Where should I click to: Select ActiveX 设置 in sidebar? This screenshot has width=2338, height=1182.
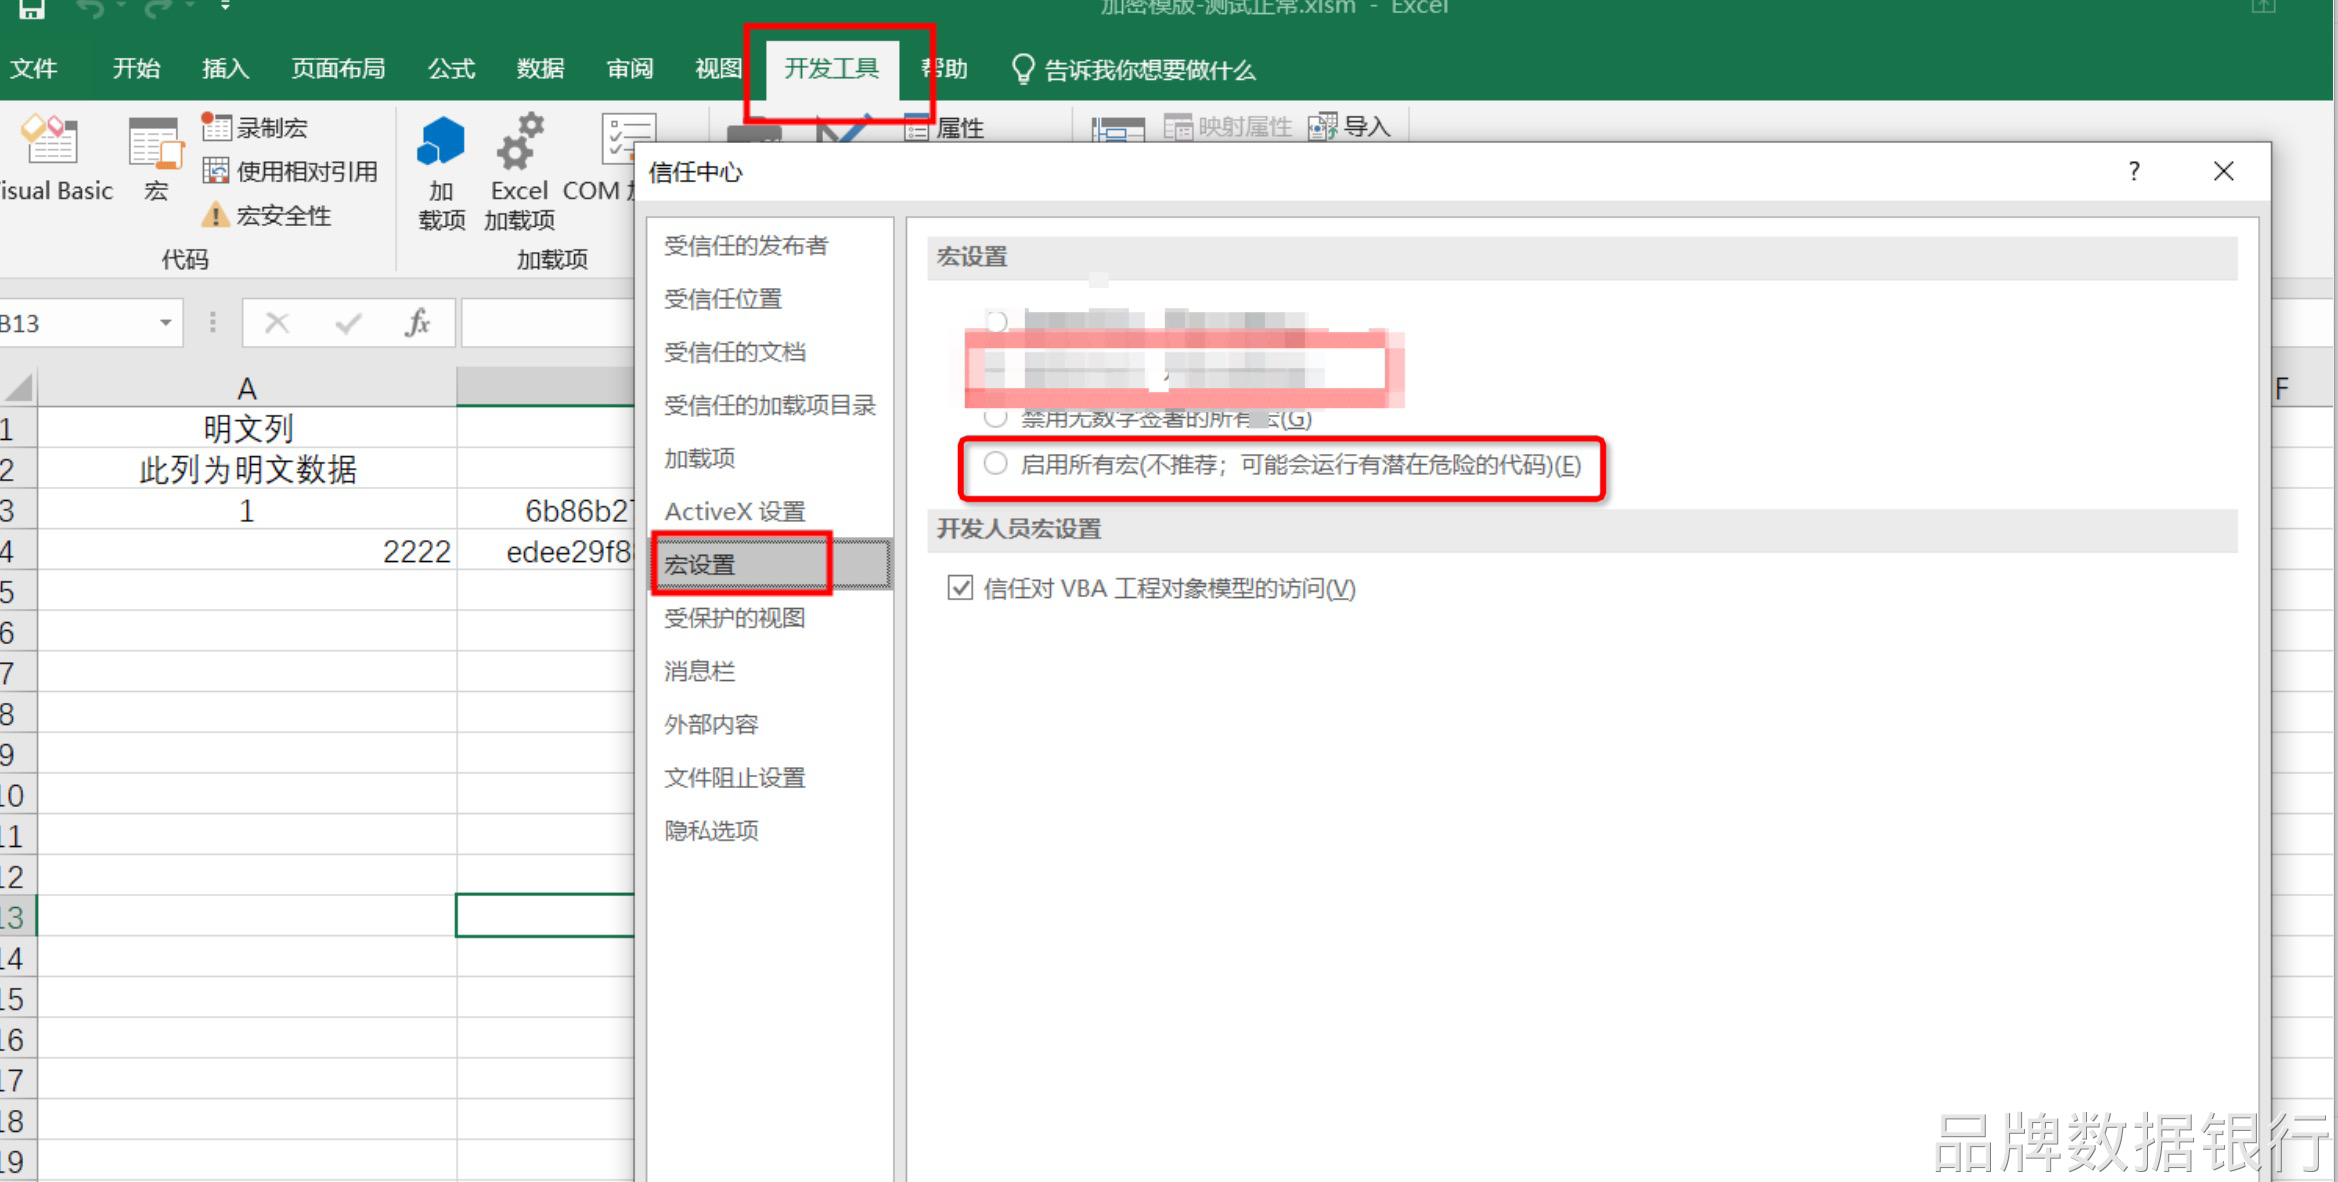click(735, 512)
